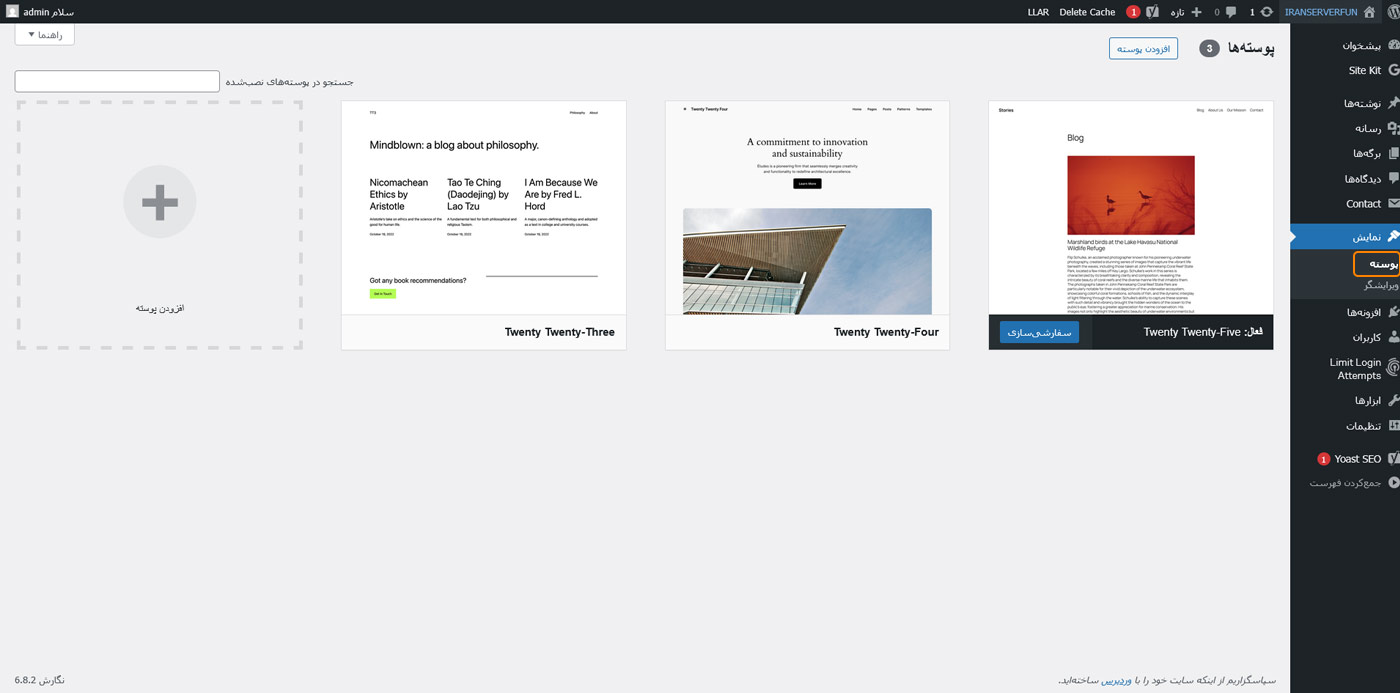This screenshot has height=693, width=1400.
Task: Open Limit Login Attempts in sidebar
Action: point(1355,369)
